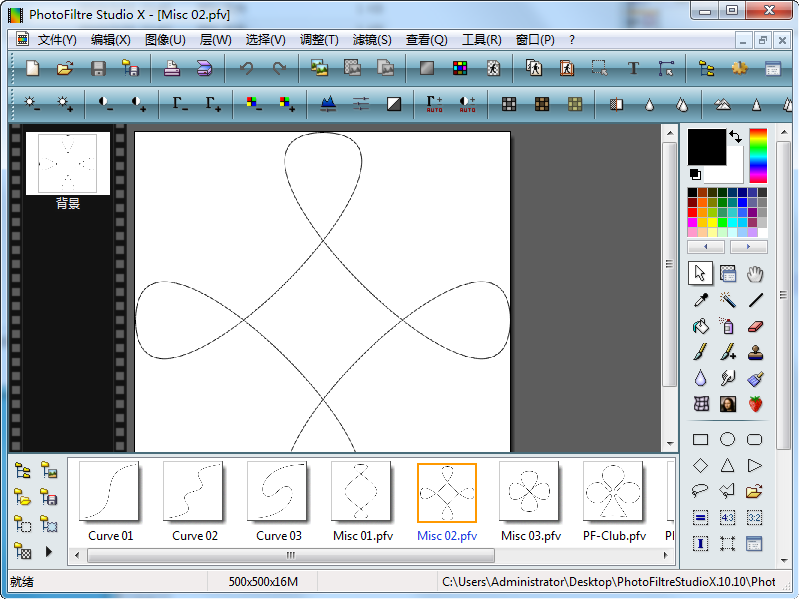800x600 pixels.
Task: Show previous palette page arrow
Action: [706, 247]
